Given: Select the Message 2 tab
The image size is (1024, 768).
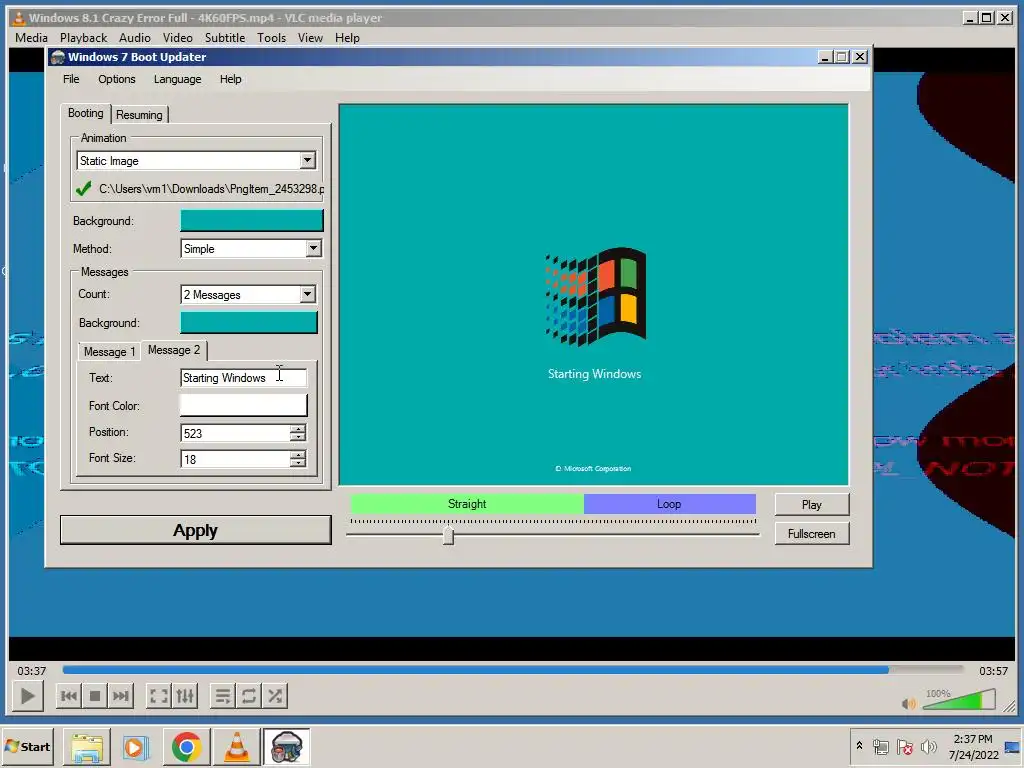Looking at the screenshot, I should coord(174,350).
